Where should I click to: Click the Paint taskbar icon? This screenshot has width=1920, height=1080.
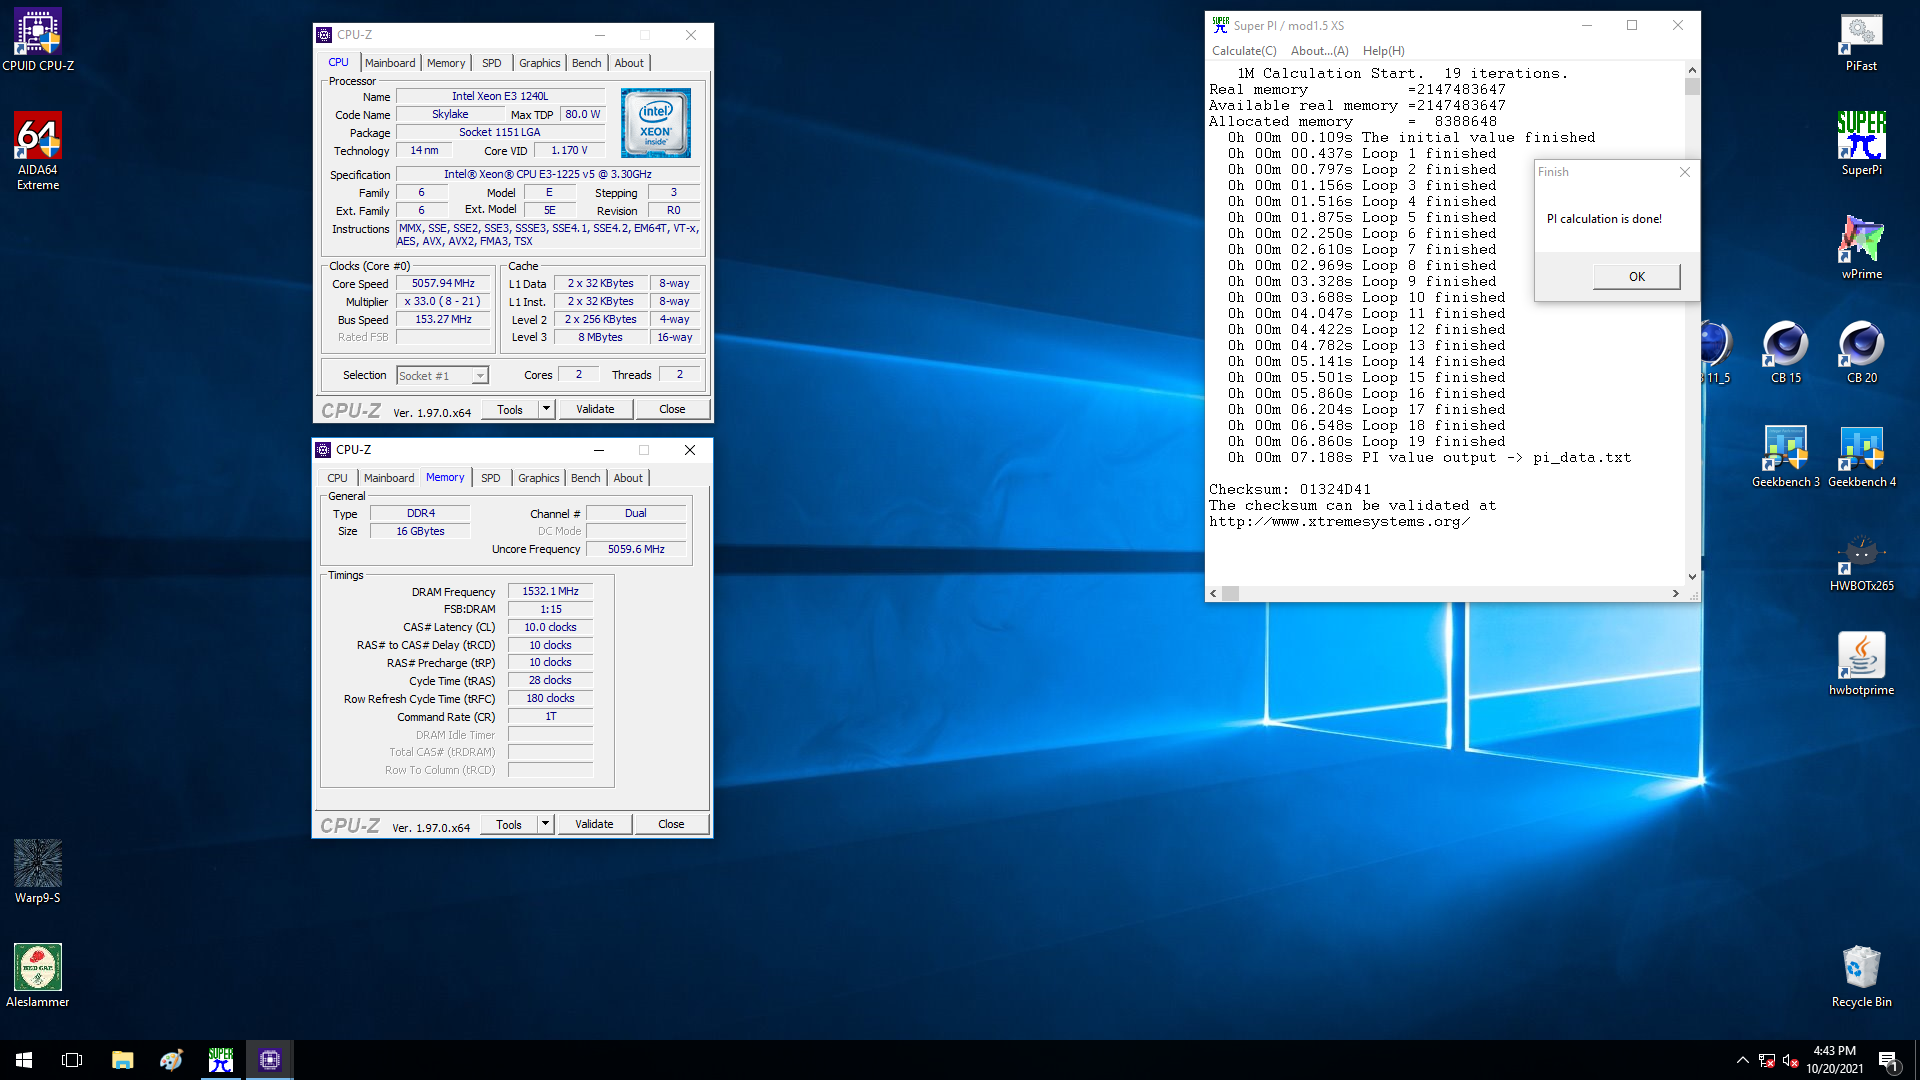171,1060
